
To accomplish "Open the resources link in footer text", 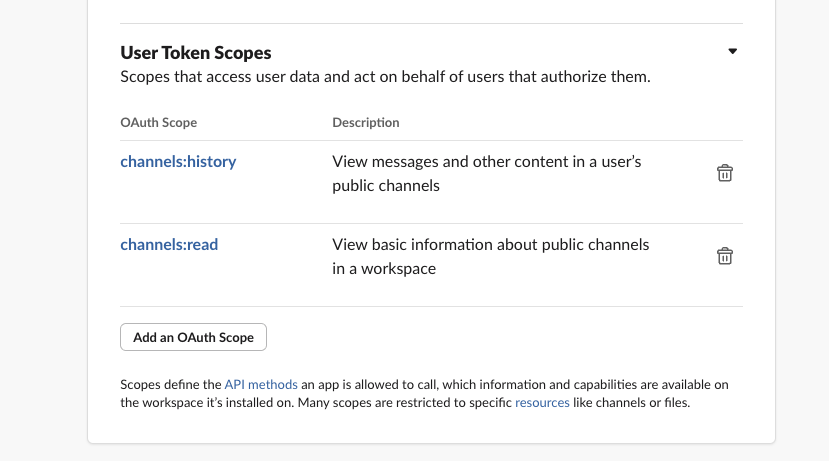I will click(x=542, y=402).
